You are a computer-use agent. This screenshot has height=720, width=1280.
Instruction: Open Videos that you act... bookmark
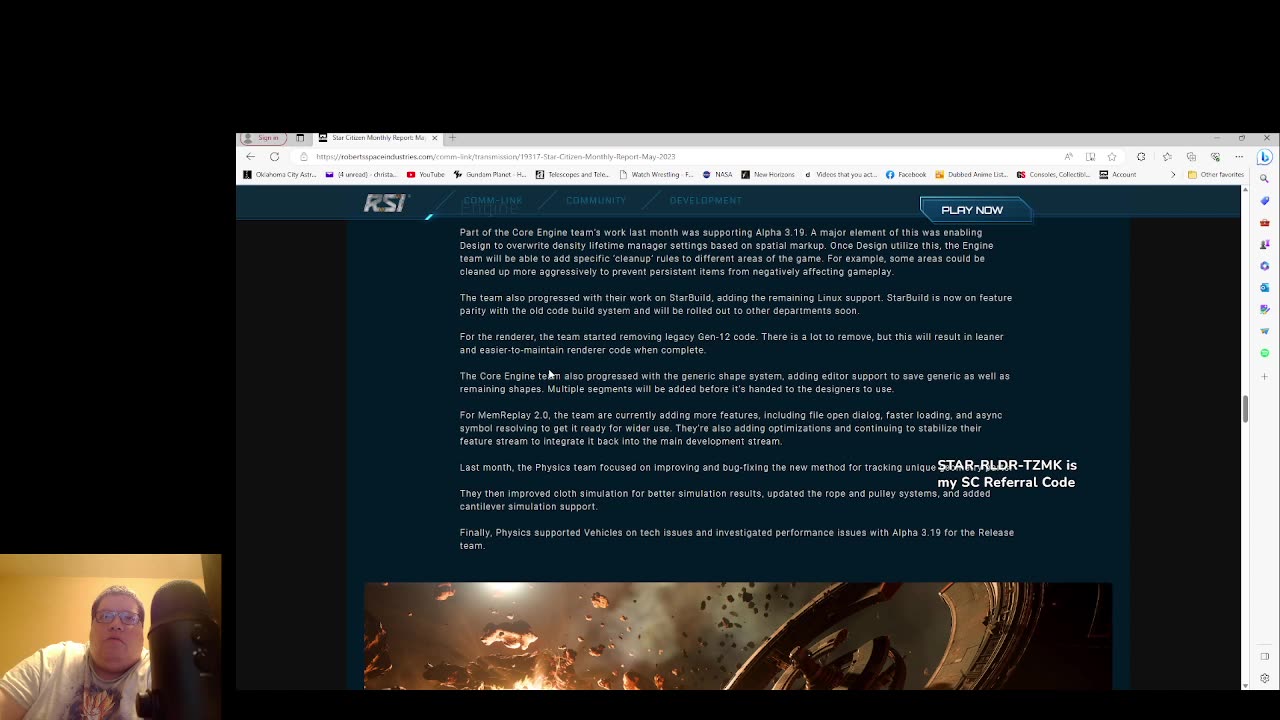tap(840, 174)
